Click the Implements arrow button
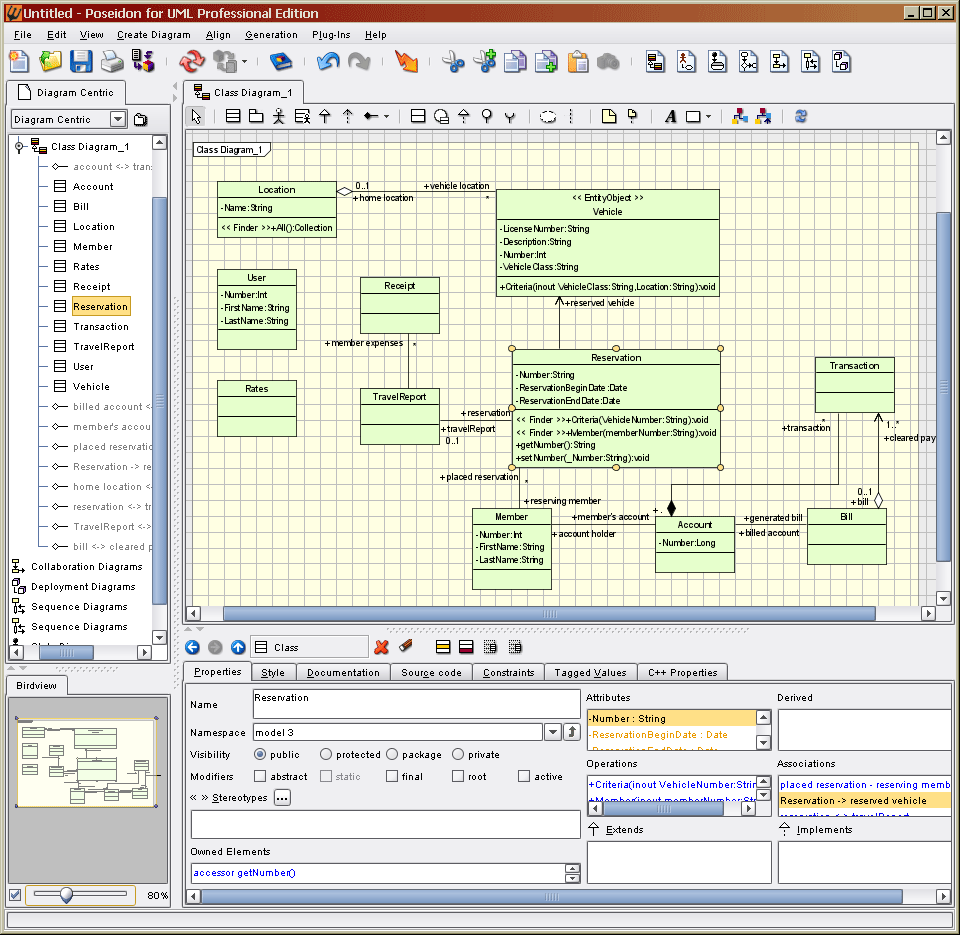This screenshot has height=935, width=960. pyautogui.click(x=784, y=830)
